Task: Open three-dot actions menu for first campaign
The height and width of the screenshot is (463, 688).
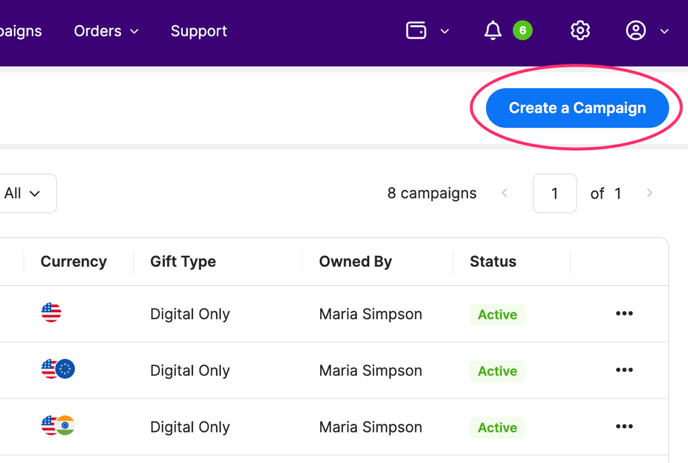Action: pos(624,314)
